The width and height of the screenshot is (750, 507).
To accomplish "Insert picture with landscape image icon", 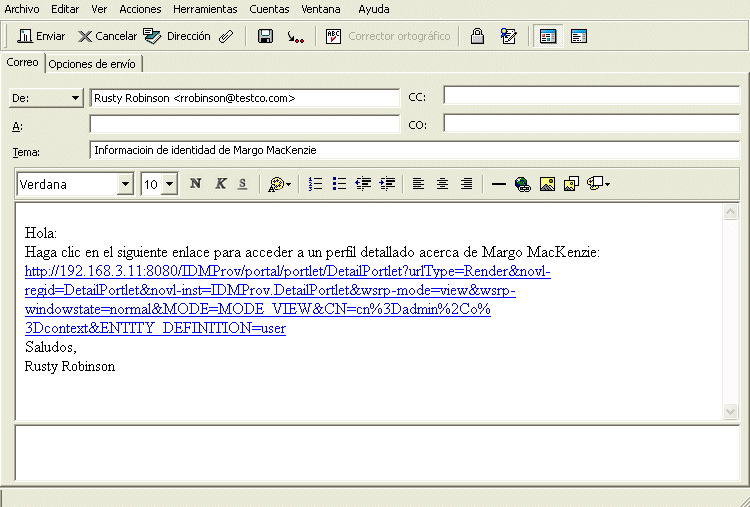I will [x=547, y=184].
